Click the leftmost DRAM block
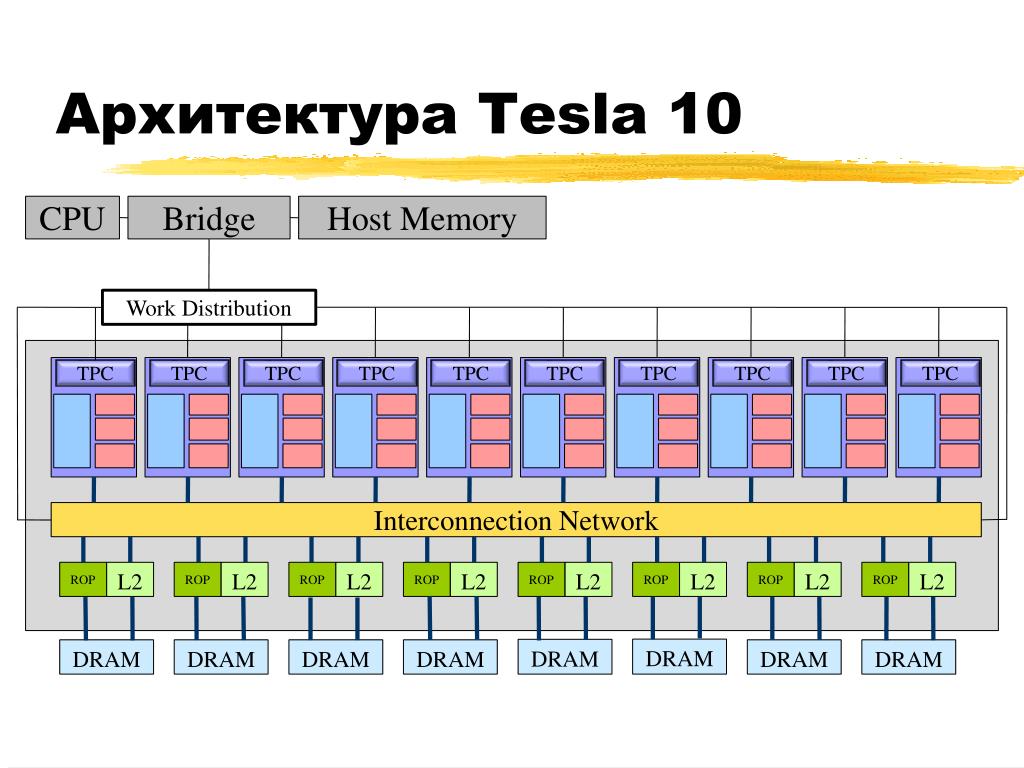This screenshot has width=1024, height=768. pos(106,658)
